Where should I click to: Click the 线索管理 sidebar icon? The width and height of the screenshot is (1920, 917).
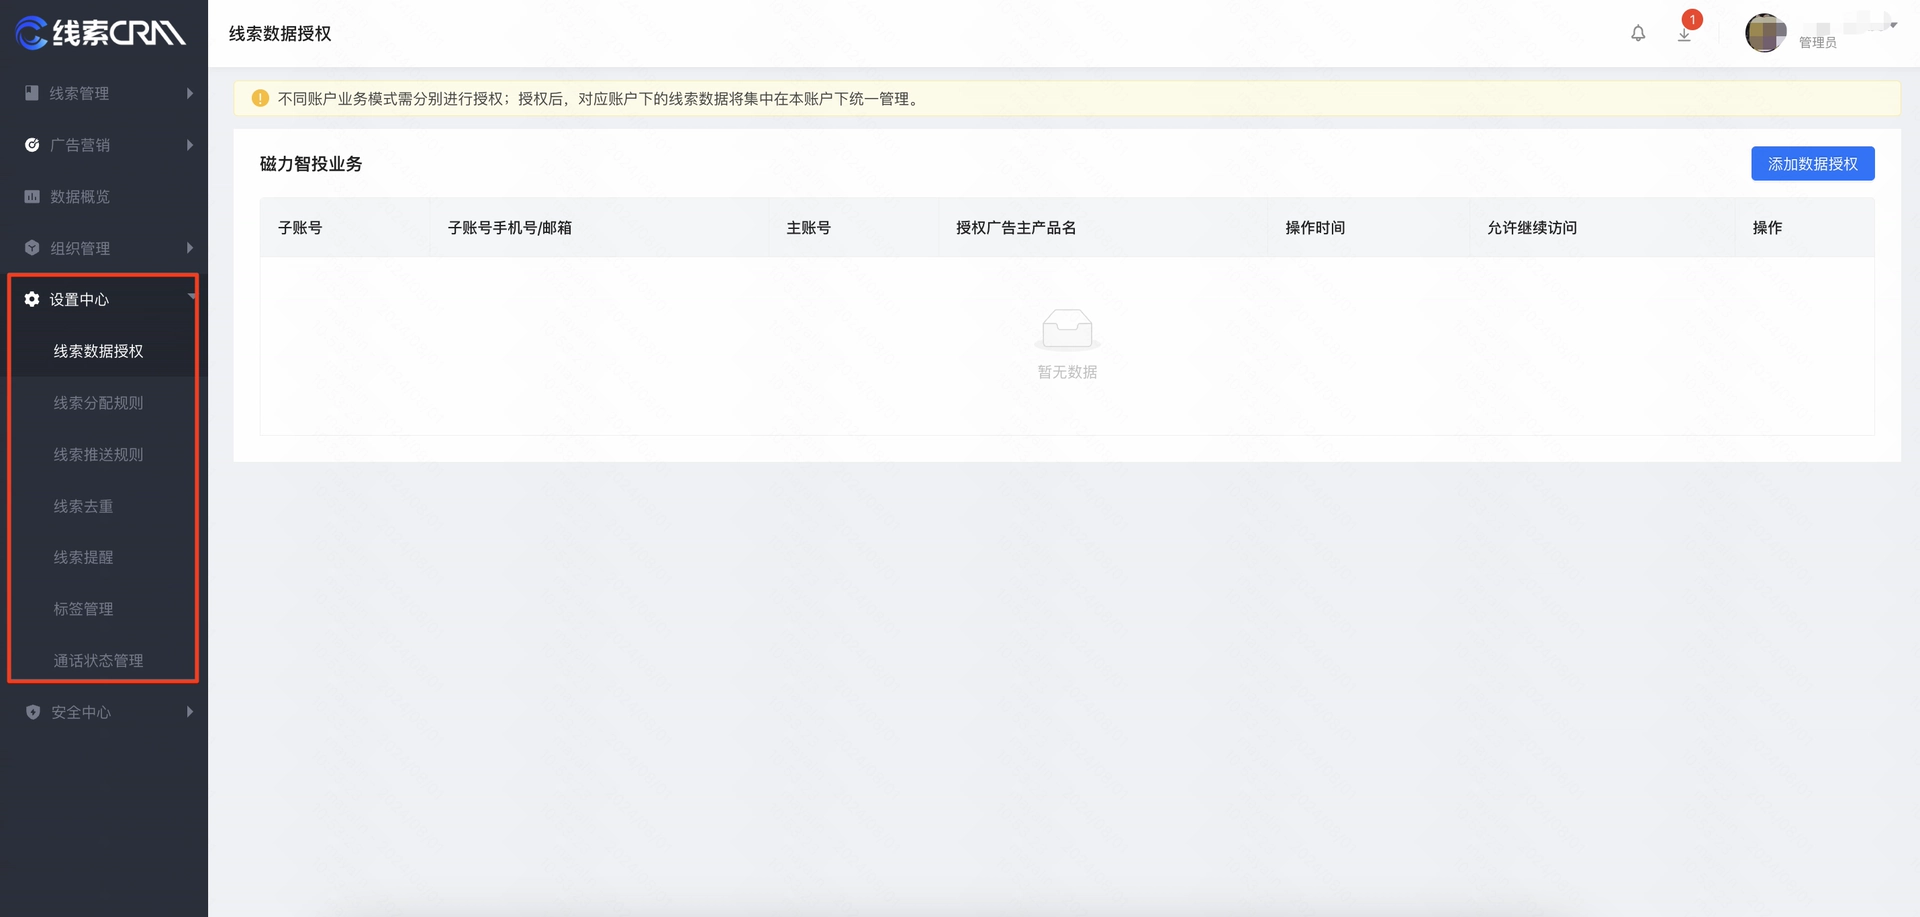coord(32,93)
